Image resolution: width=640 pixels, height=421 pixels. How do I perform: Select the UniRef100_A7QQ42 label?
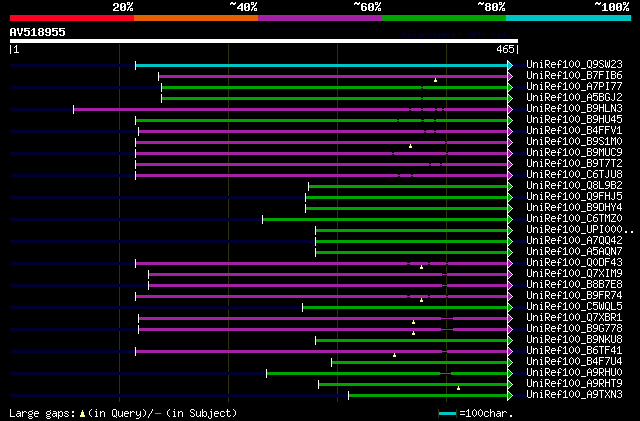point(574,241)
